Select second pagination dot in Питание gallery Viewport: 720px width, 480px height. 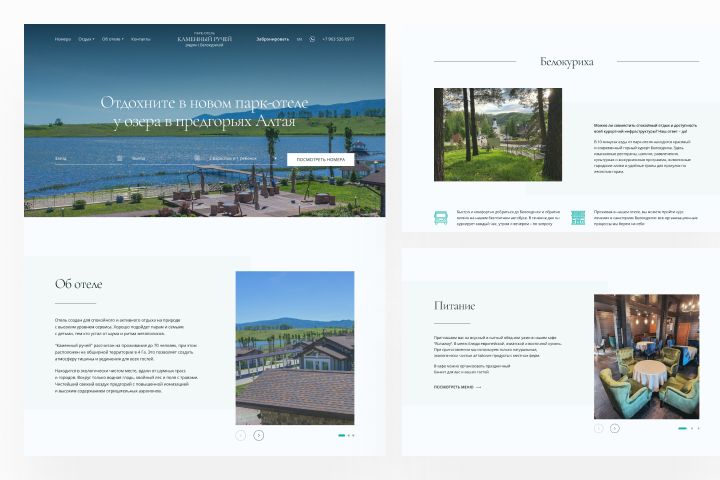point(692,428)
